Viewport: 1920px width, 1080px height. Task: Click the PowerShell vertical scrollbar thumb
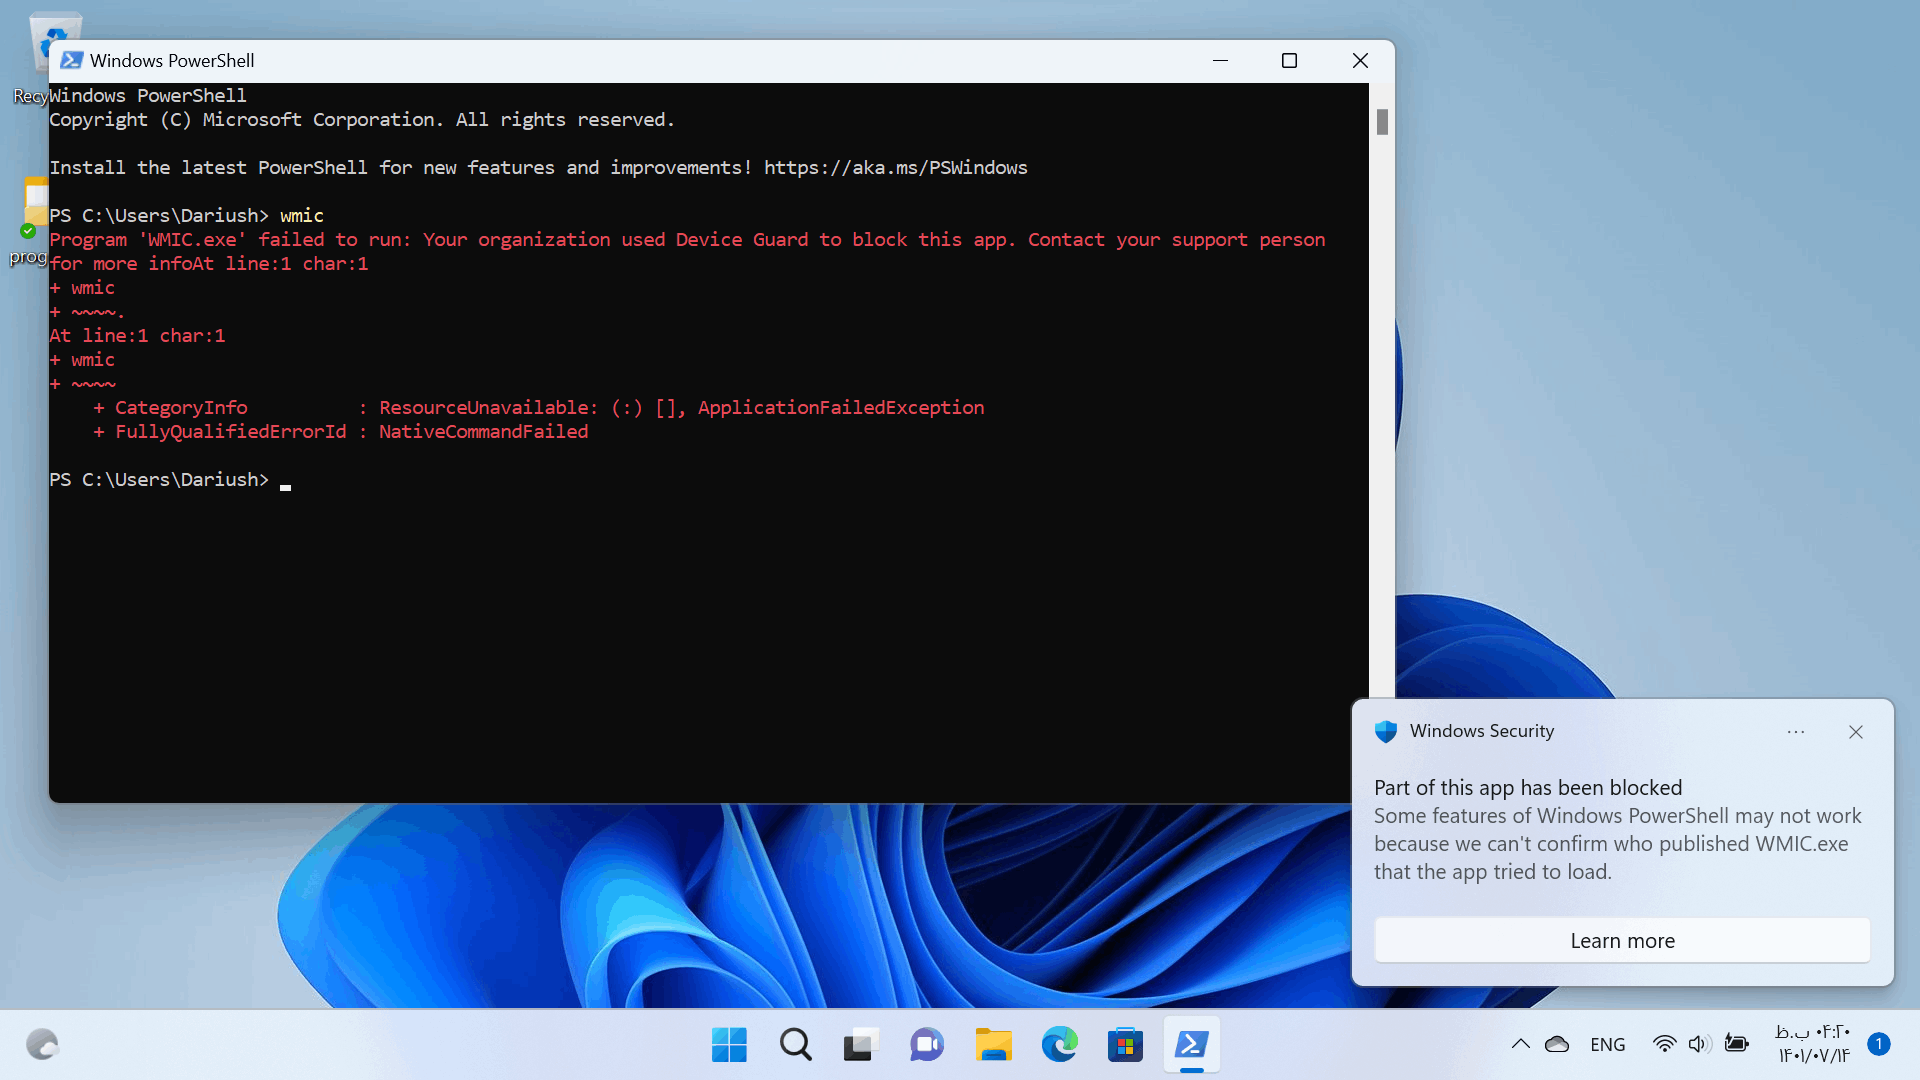click(1382, 122)
